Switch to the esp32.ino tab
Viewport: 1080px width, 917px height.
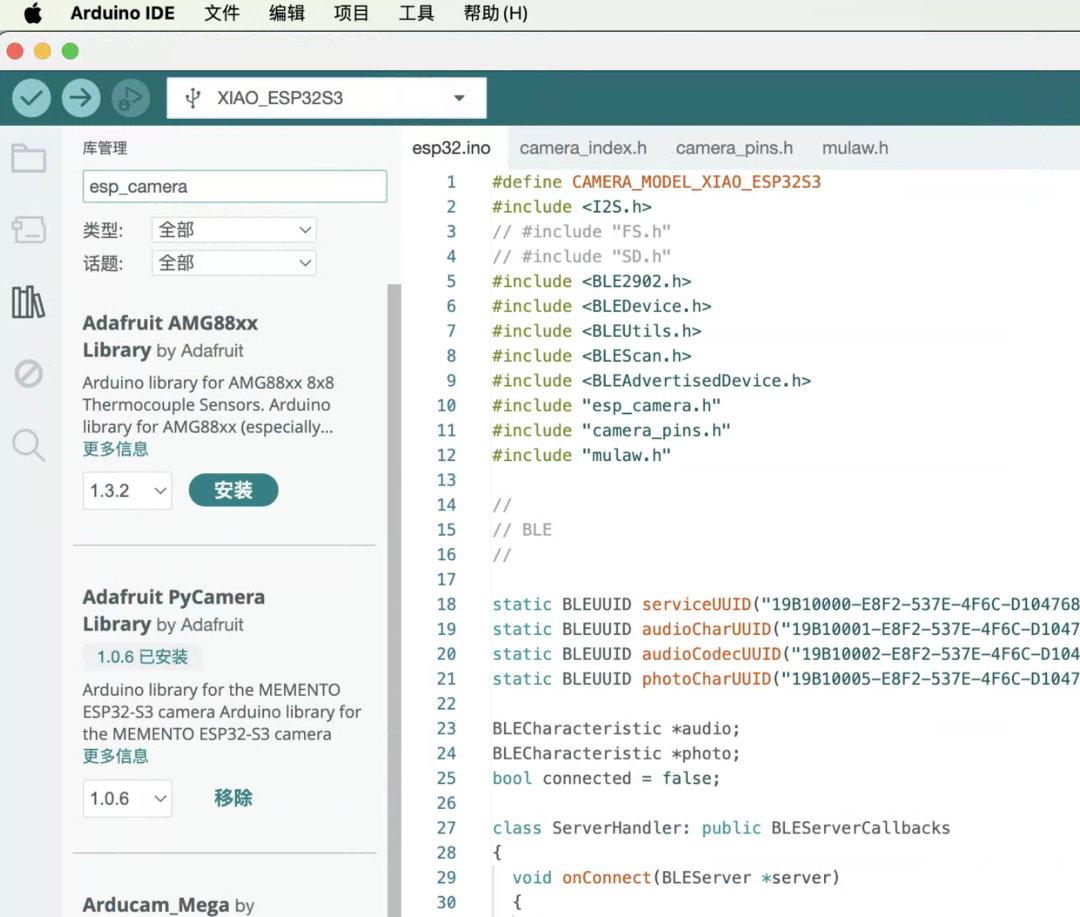point(451,148)
